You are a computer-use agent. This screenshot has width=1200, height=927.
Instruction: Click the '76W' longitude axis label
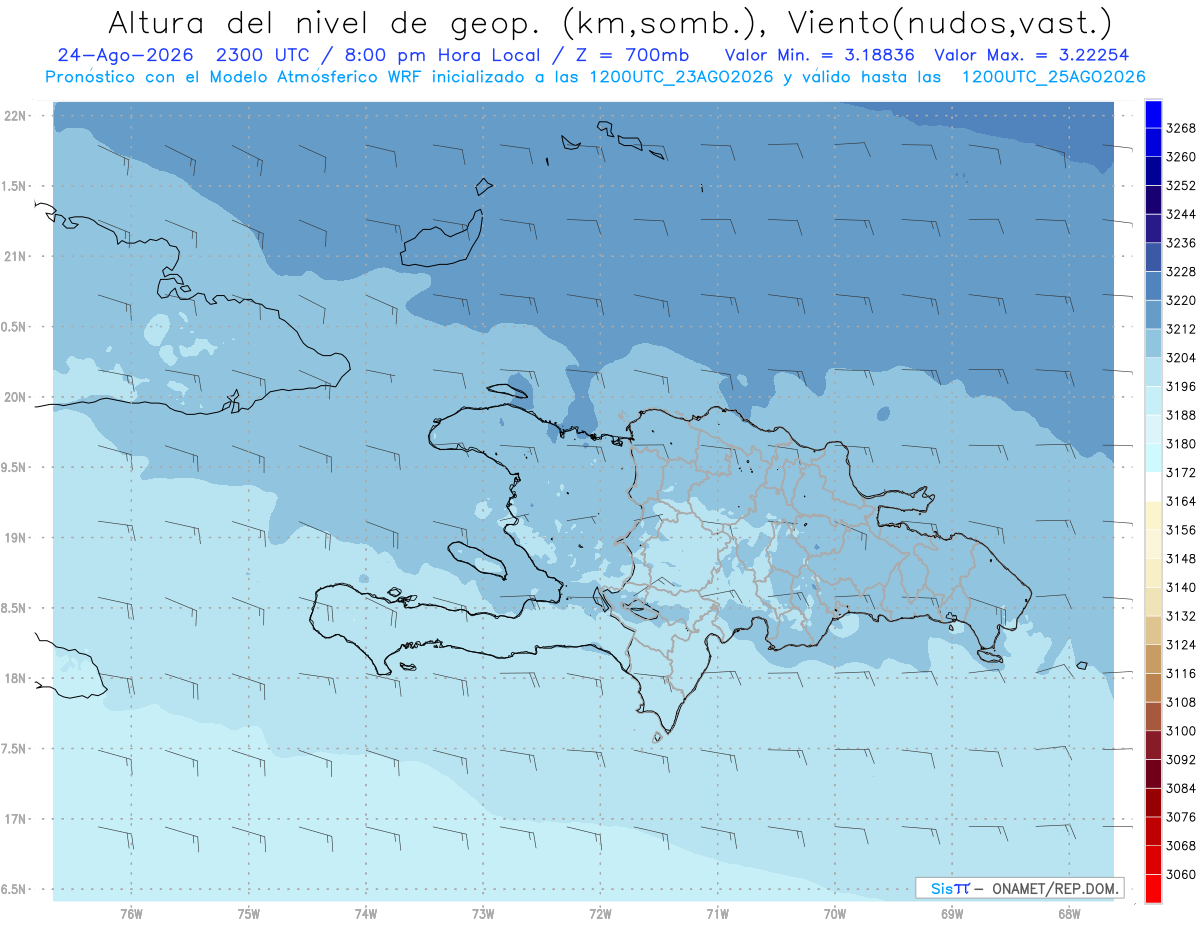131,913
